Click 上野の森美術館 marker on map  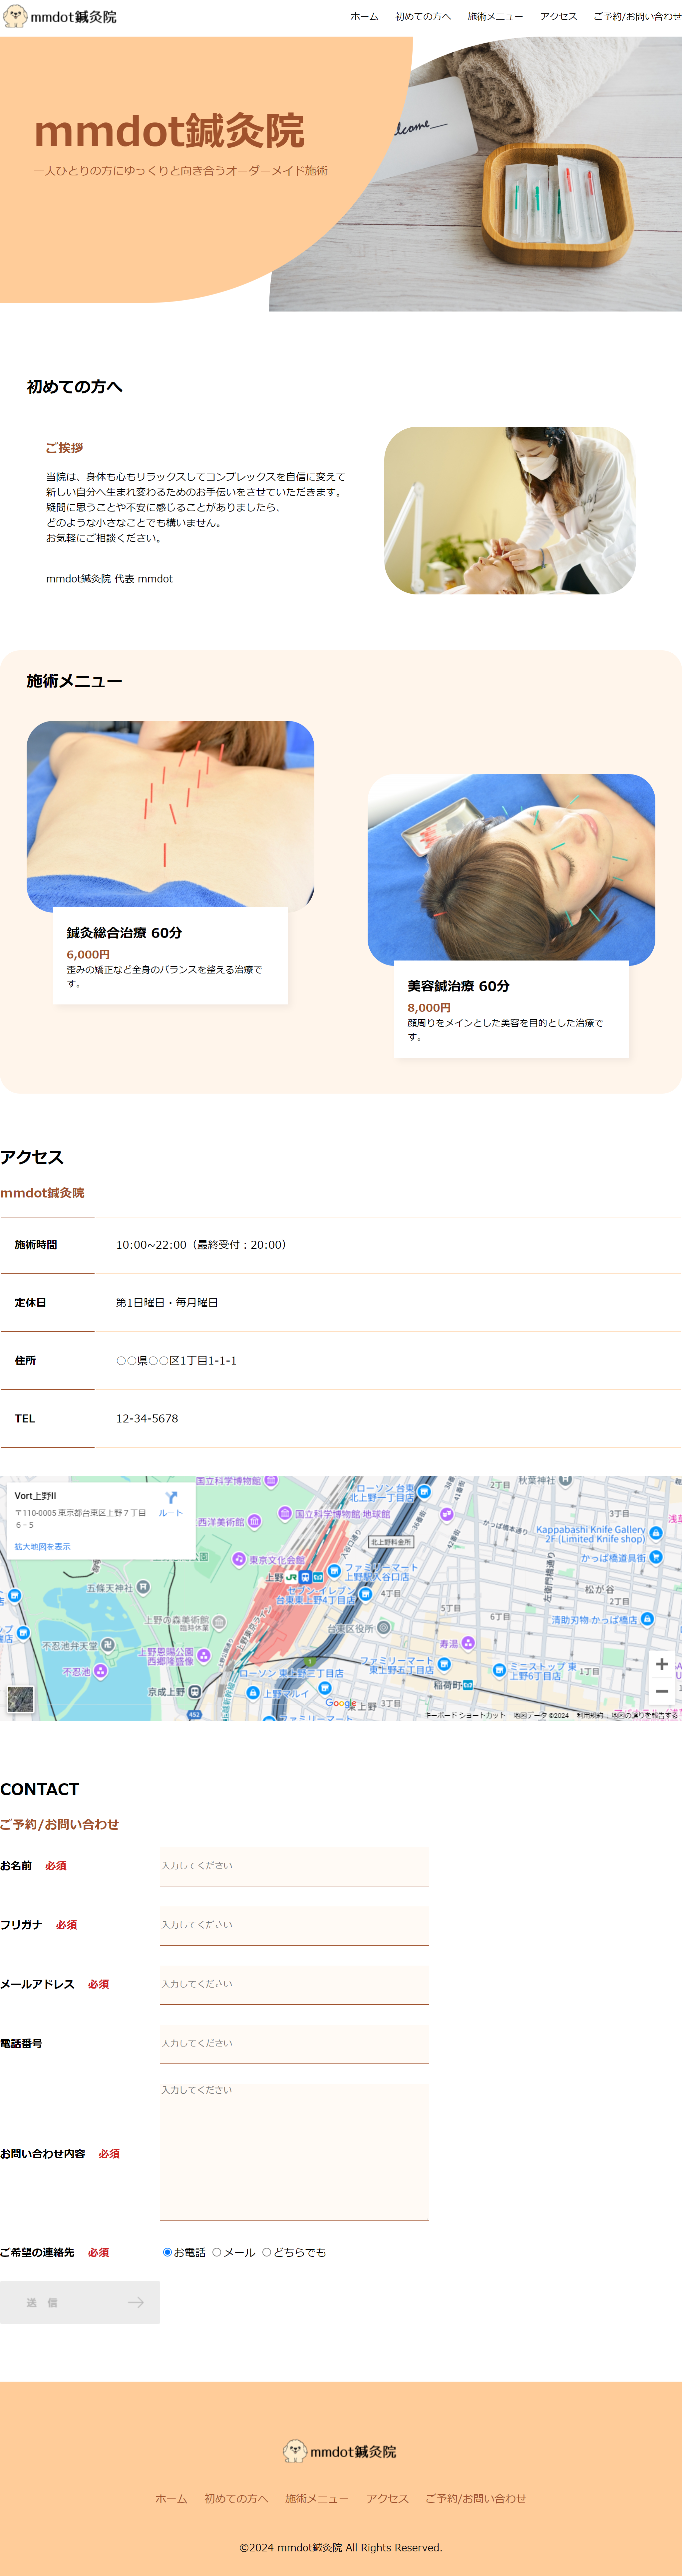[x=219, y=1622]
